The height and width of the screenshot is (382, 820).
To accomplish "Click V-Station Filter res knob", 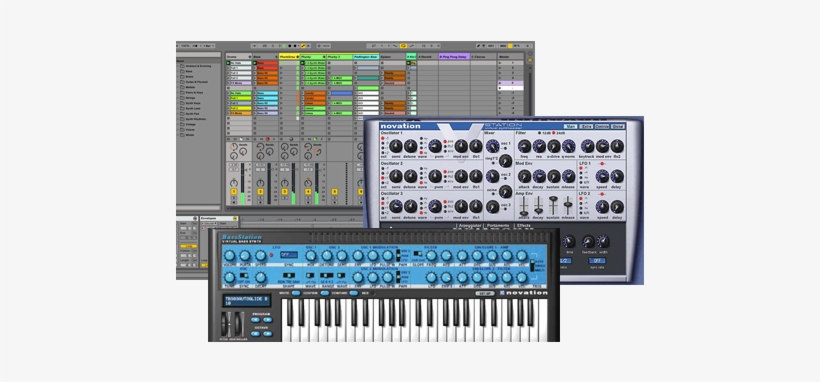I will pyautogui.click(x=539, y=146).
